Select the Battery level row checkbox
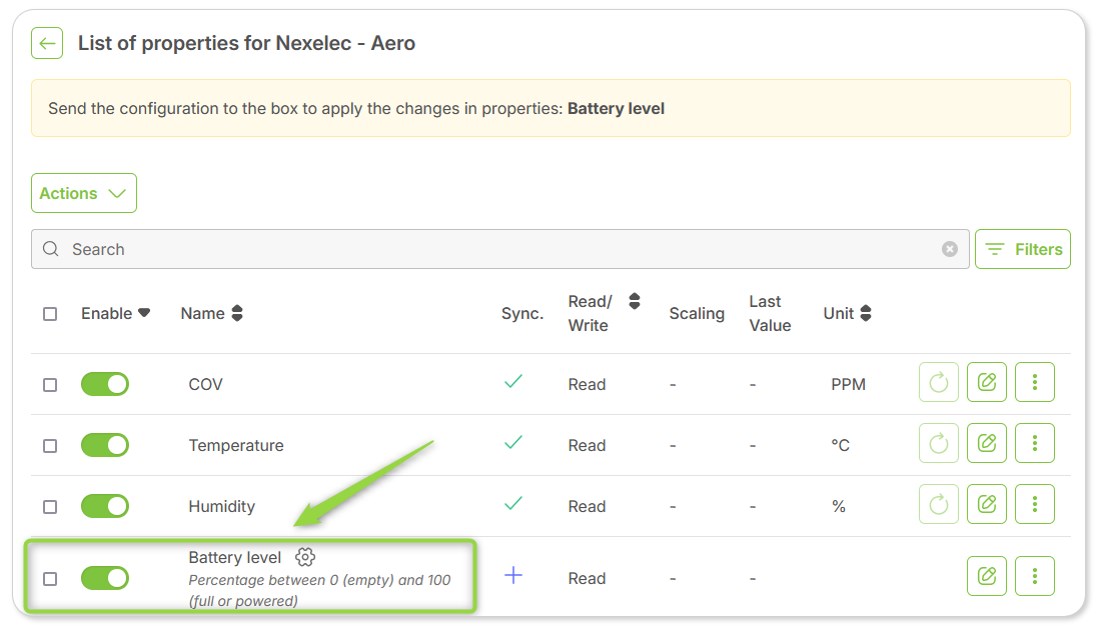The height and width of the screenshot is (629, 1101). click(x=50, y=579)
